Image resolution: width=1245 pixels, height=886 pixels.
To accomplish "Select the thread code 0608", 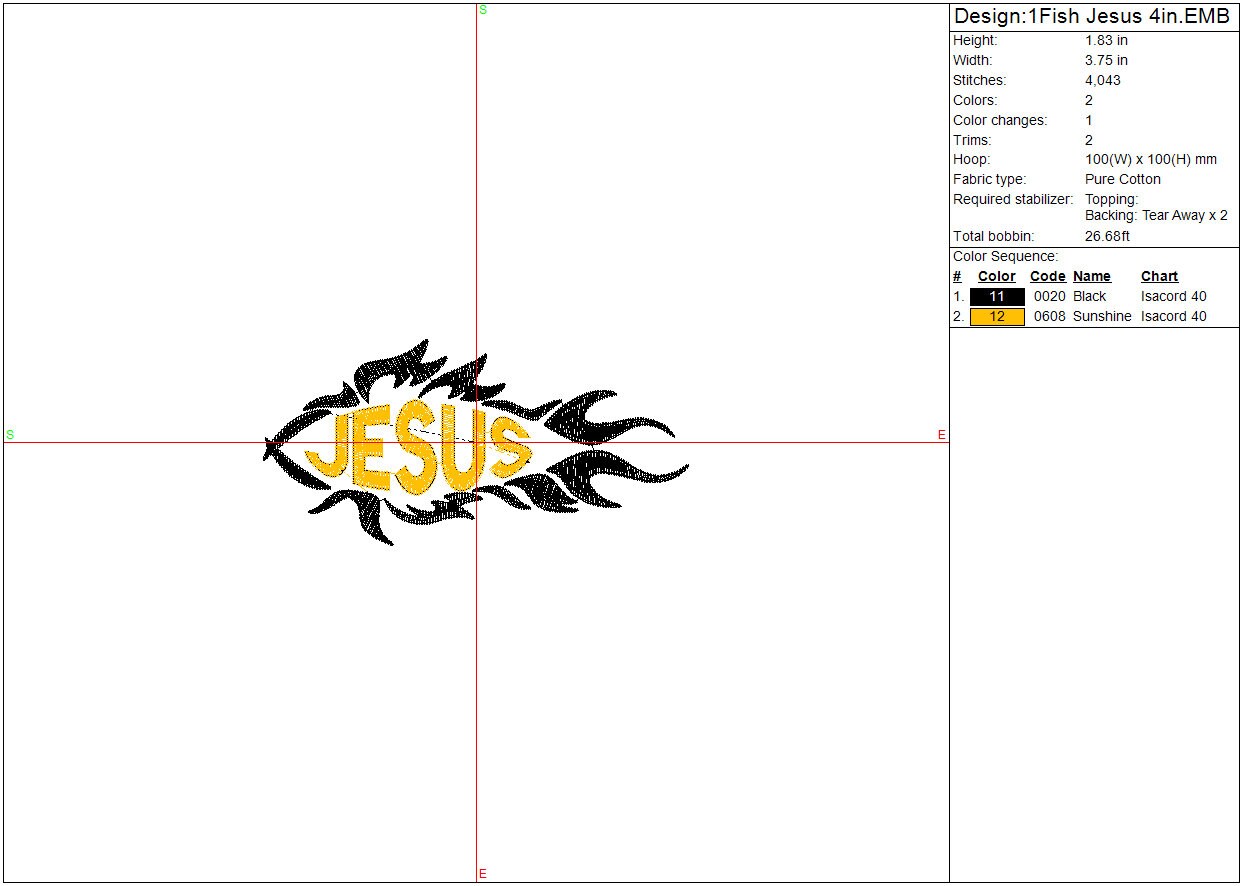I will (x=1049, y=317).
